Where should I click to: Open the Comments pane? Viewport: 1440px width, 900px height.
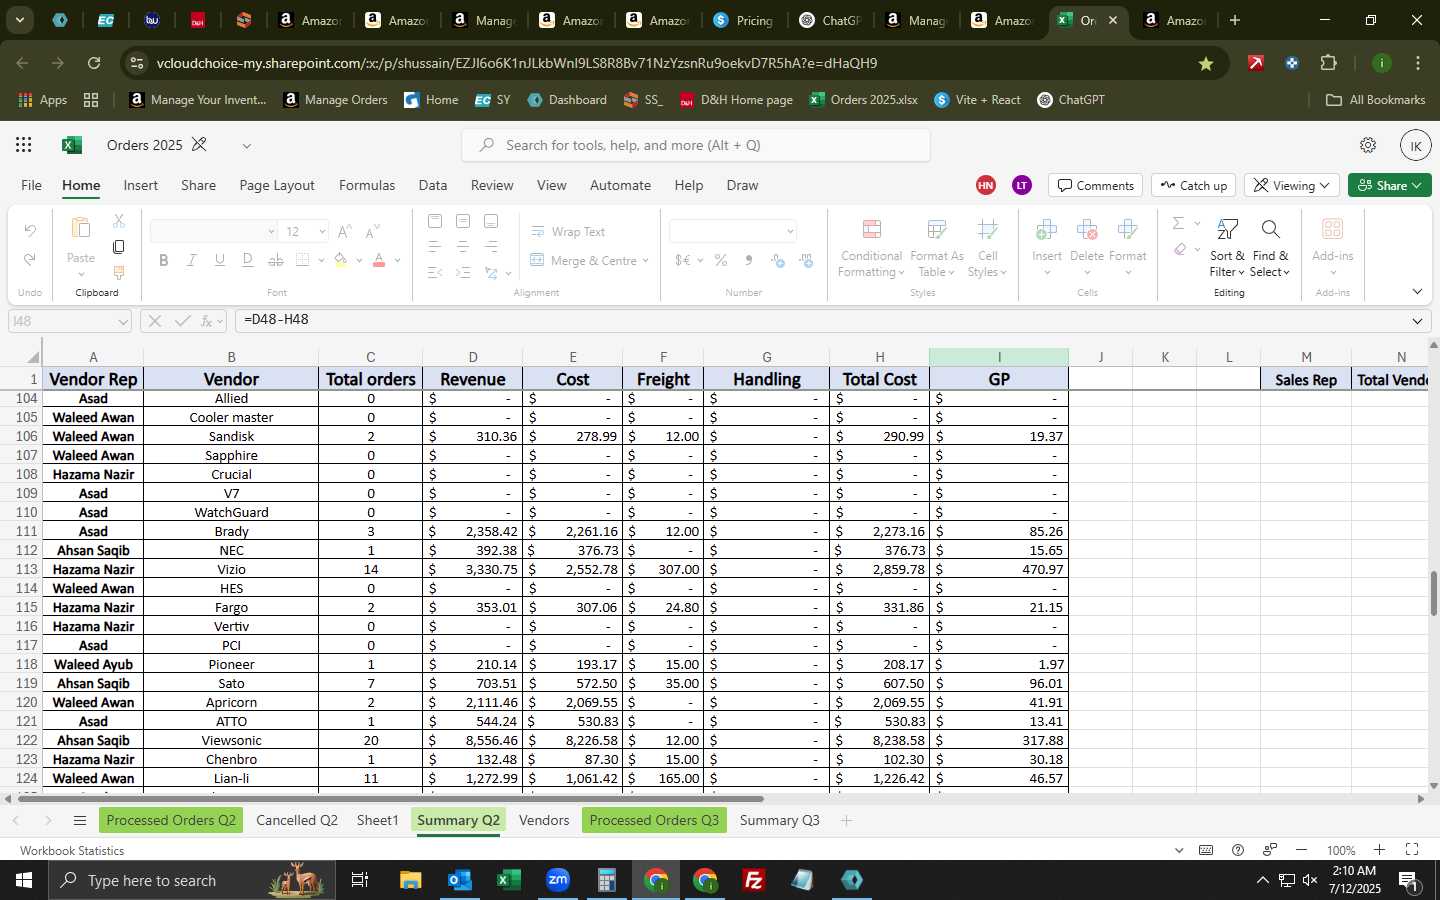click(1096, 186)
